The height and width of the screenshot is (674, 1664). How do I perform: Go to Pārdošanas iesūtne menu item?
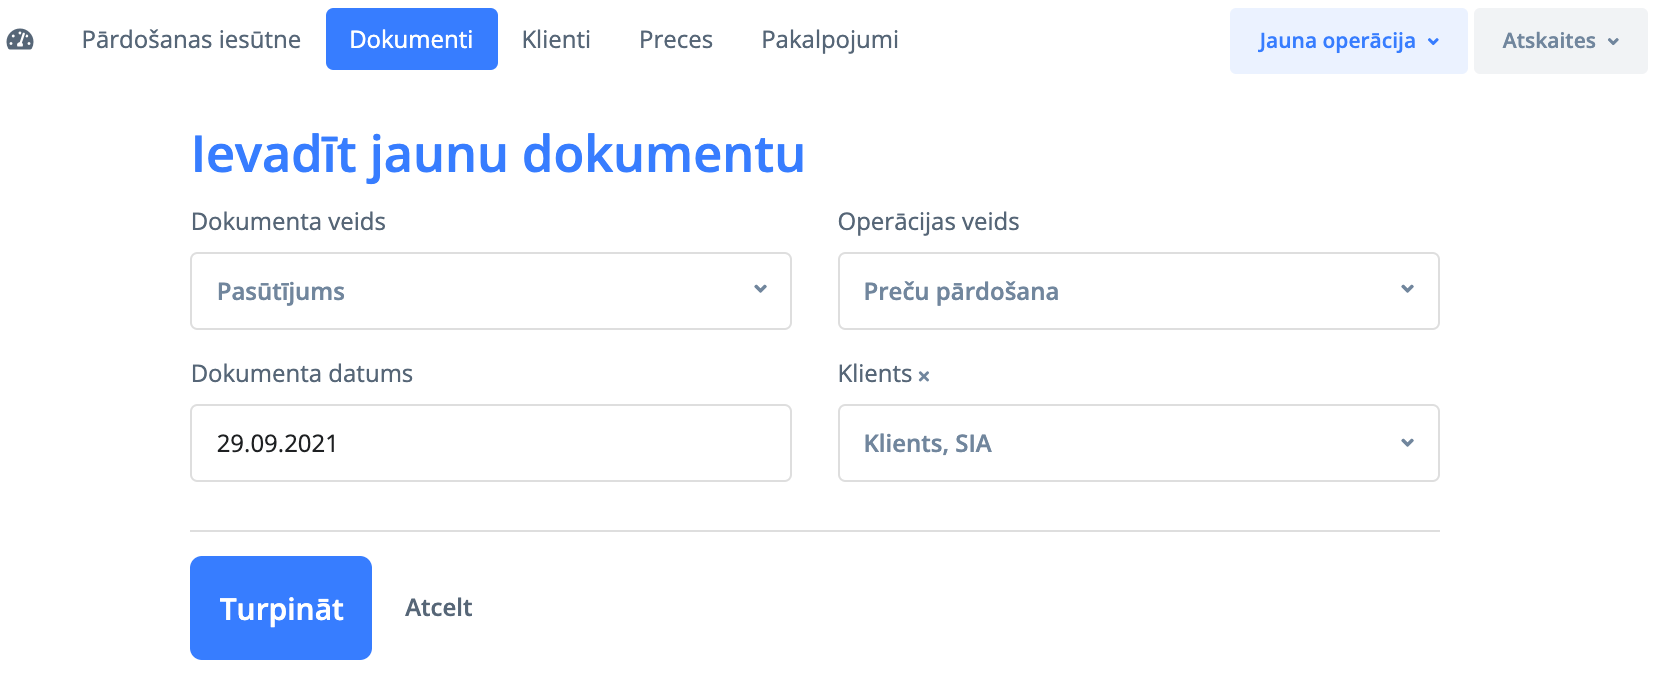point(191,40)
